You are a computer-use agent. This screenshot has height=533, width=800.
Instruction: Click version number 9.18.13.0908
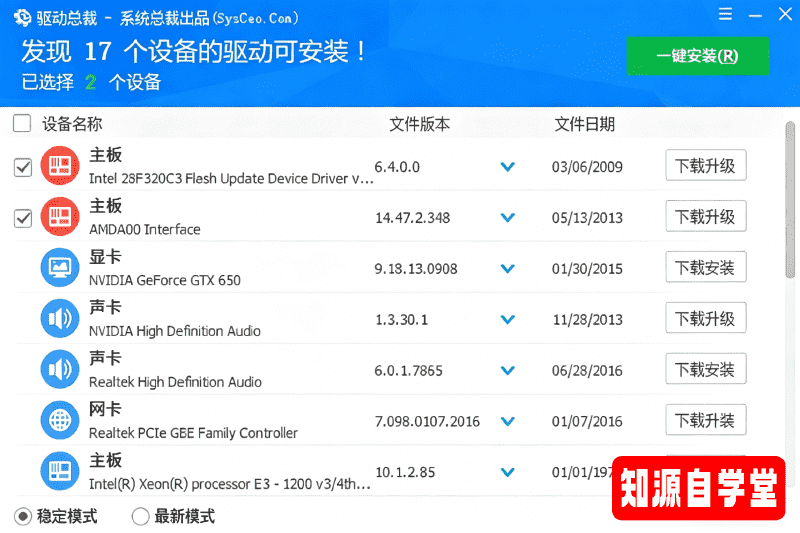coord(416,269)
